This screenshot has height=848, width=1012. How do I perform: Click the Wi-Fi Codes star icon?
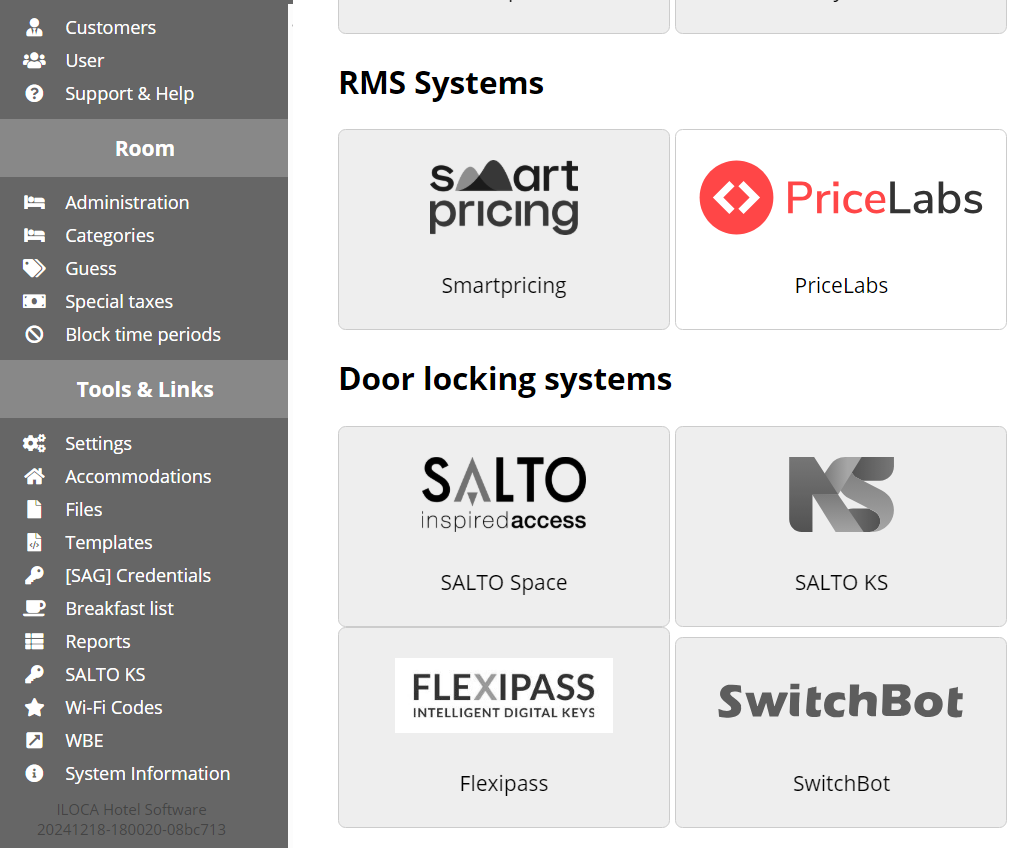[x=34, y=707]
